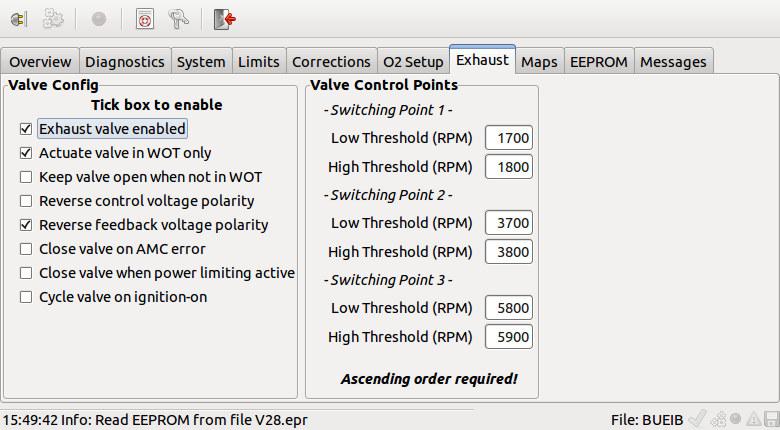Disable the Exhaust valve enabled checkbox
The image size is (780, 430).
26,129
